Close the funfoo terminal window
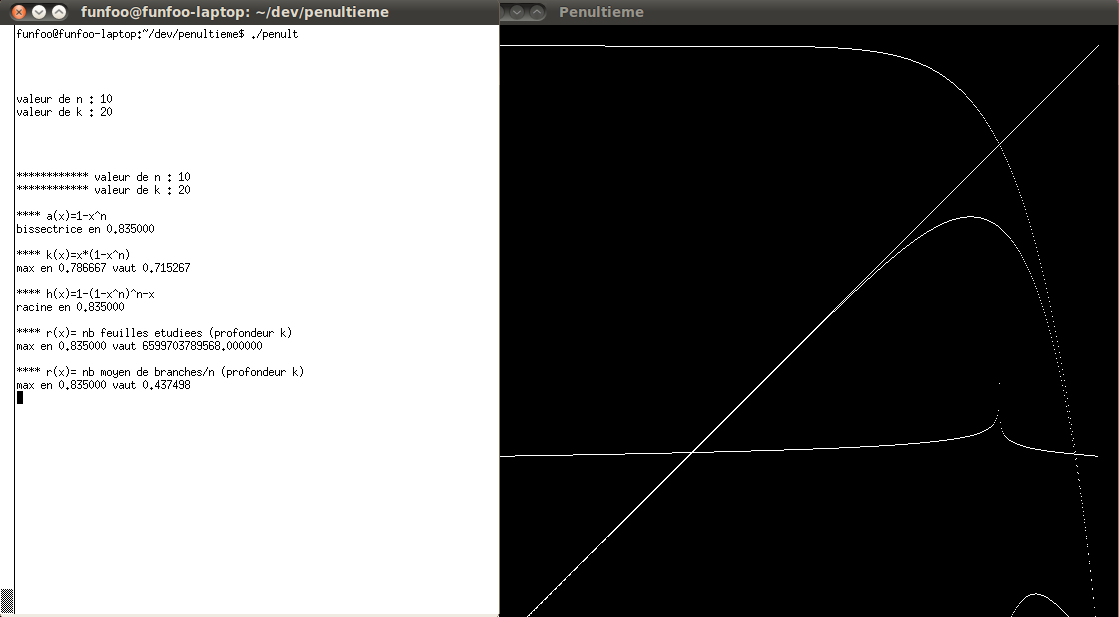 19,11
